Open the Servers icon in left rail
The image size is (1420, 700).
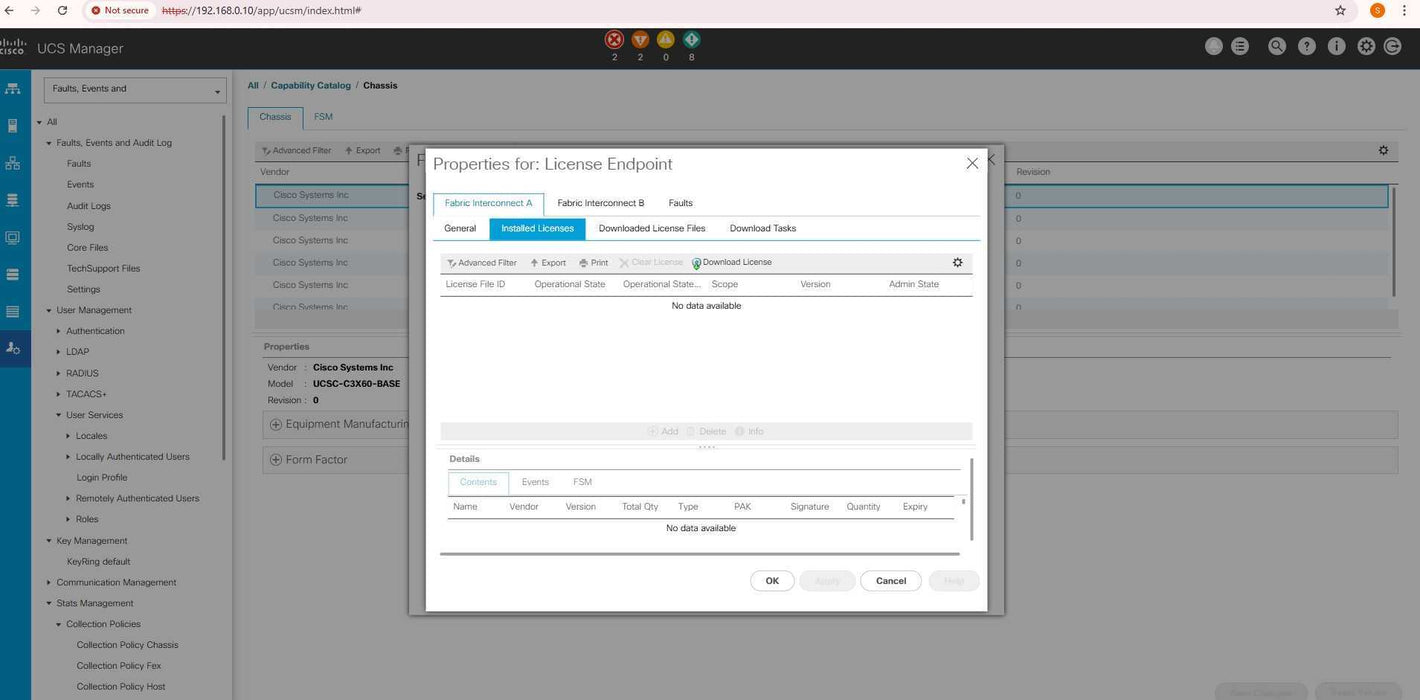(13, 126)
